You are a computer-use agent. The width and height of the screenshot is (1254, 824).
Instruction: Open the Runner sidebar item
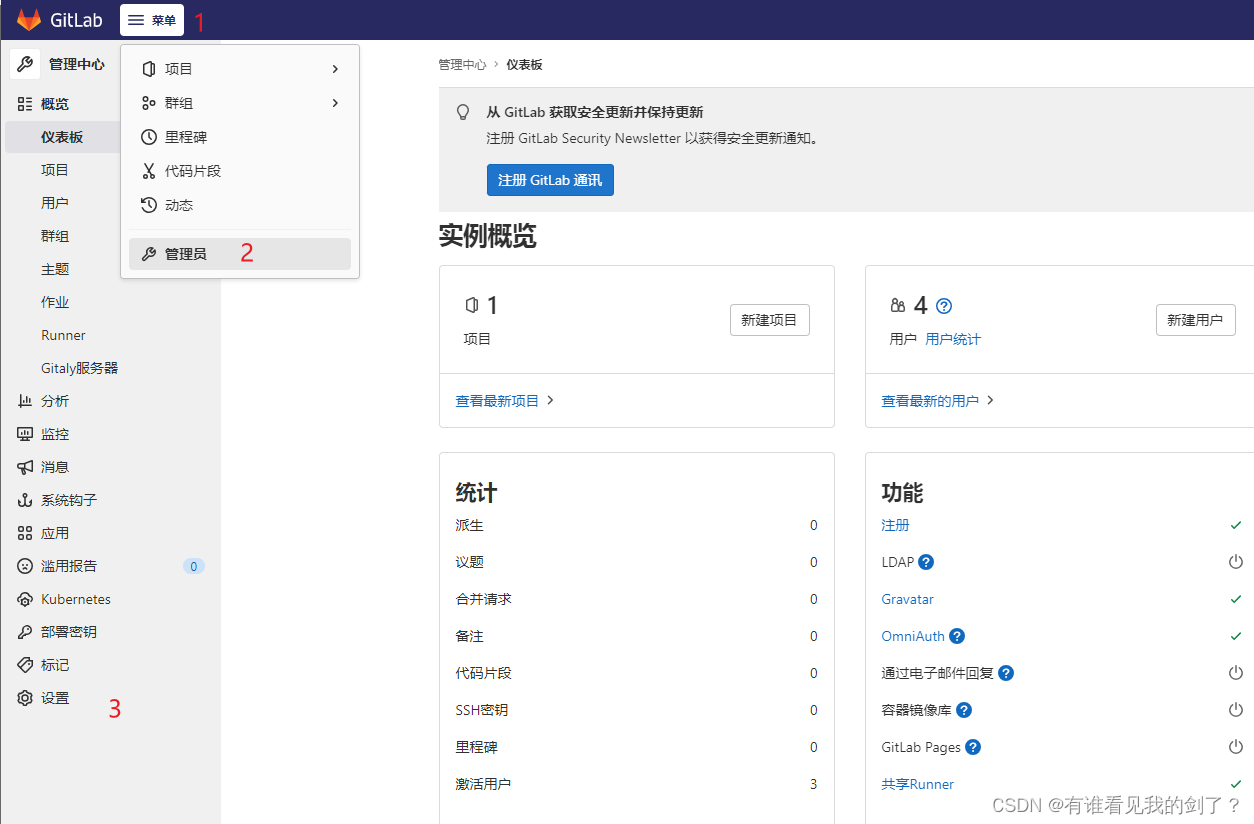click(63, 335)
